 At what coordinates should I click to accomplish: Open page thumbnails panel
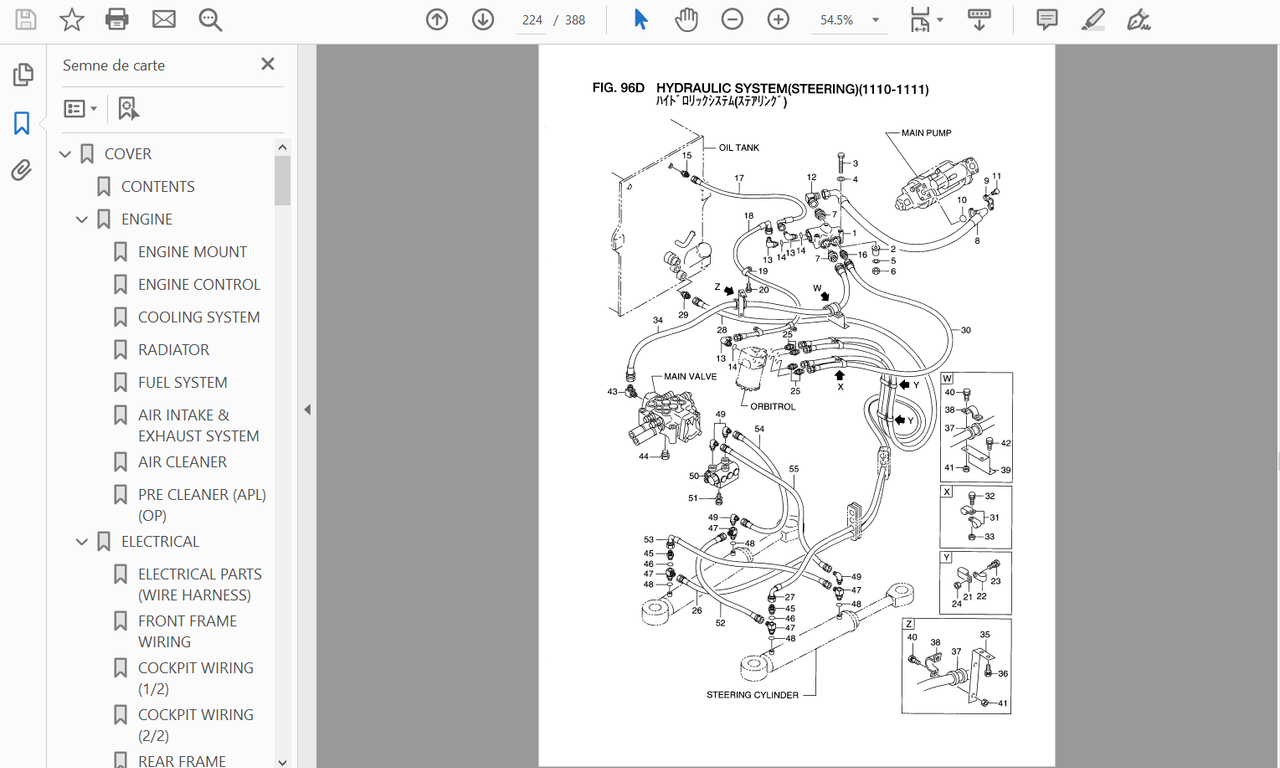coord(22,75)
